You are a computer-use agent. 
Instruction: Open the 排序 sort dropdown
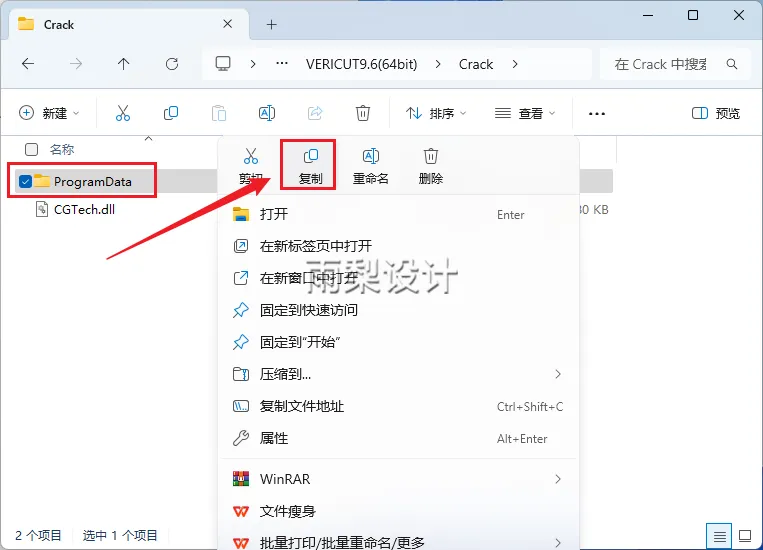pyautogui.click(x=436, y=113)
